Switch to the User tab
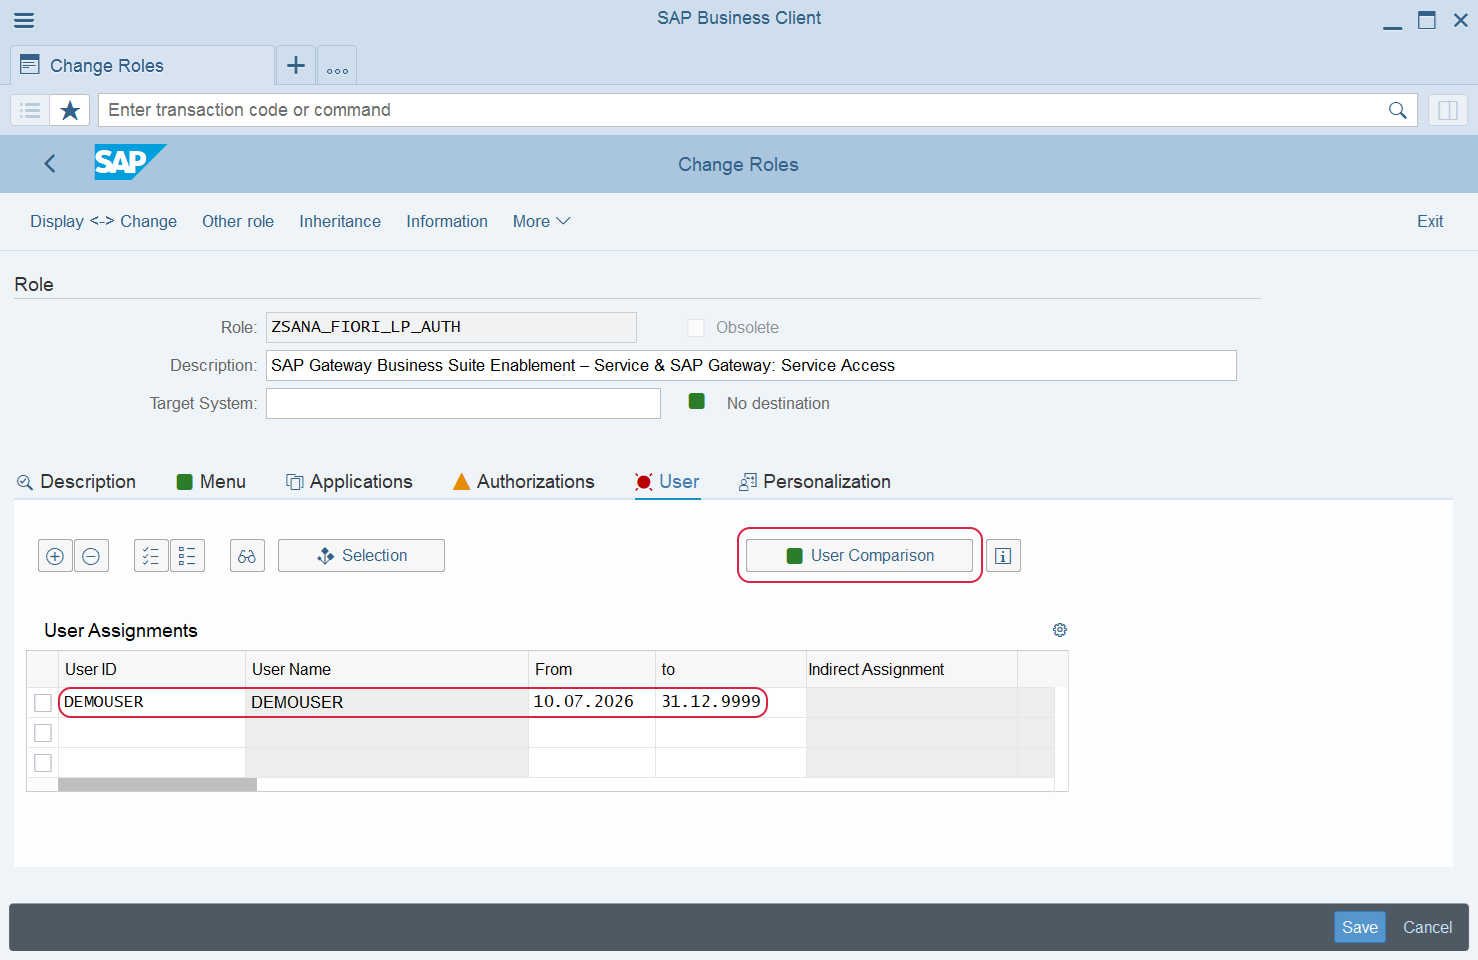This screenshot has height=960, width=1478. 667,482
